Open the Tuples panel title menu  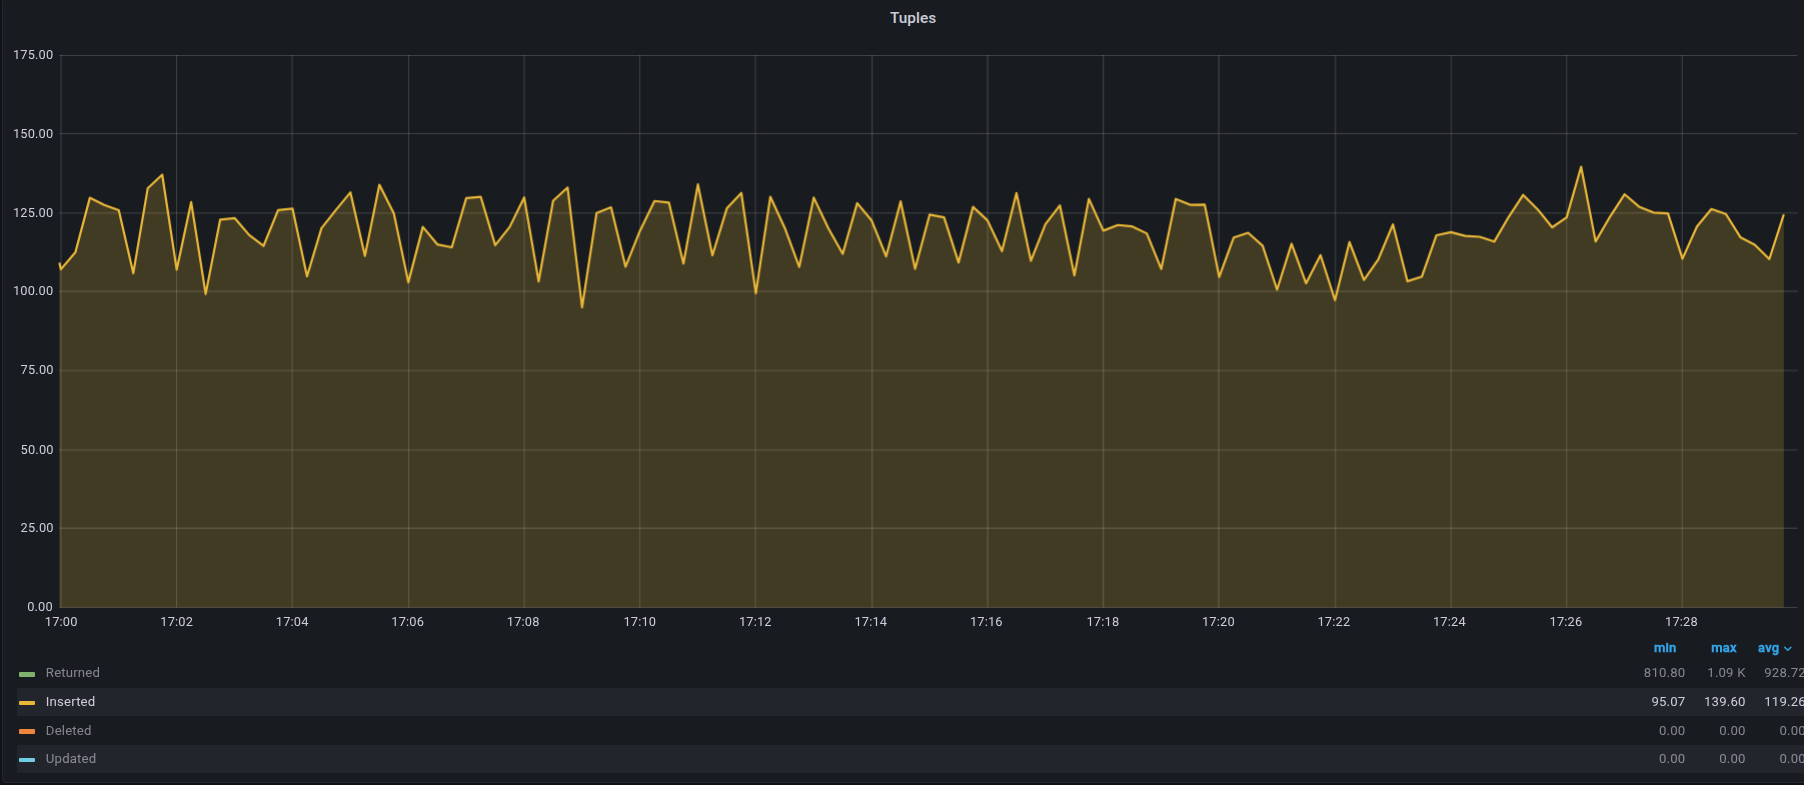(x=912, y=18)
